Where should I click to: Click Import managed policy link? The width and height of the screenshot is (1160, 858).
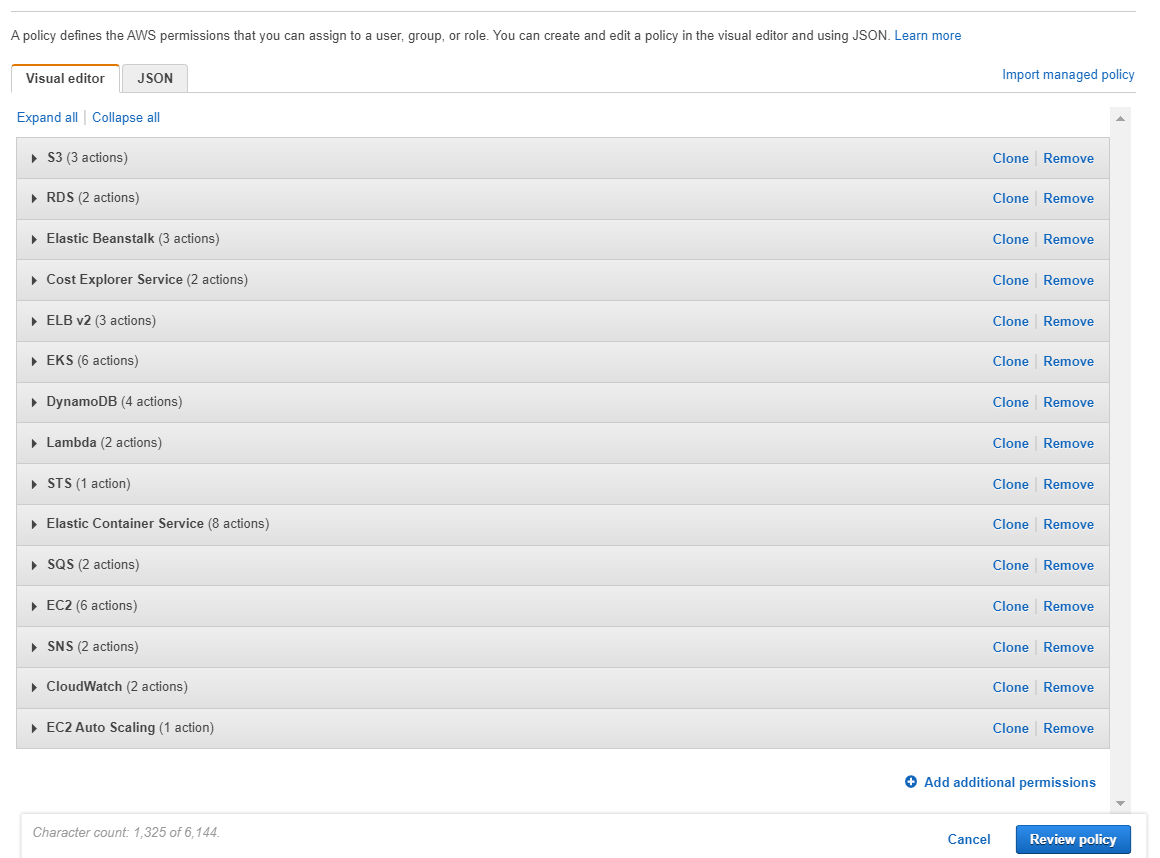pos(1068,75)
